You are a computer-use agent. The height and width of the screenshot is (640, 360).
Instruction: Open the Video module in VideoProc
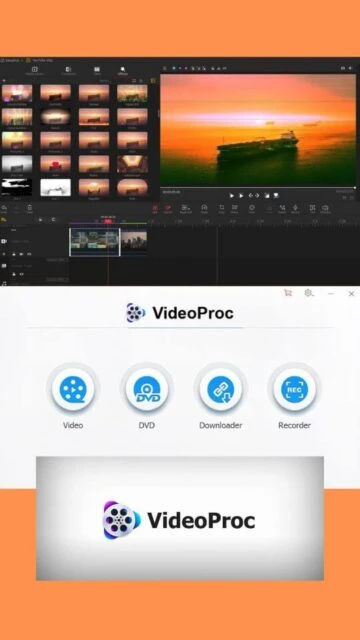point(73,389)
